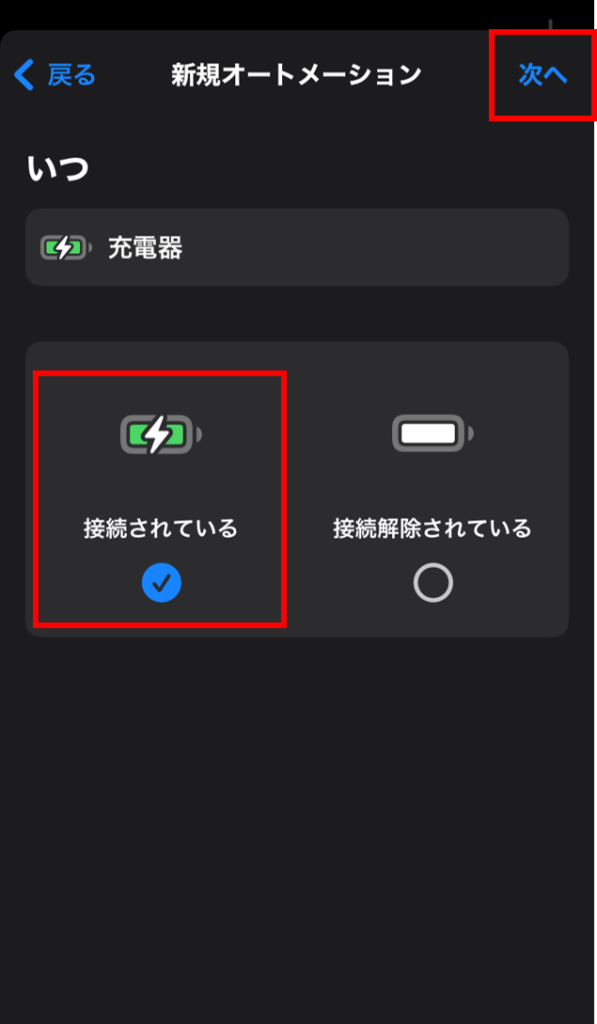Tap the battery tip of the connected icon

coord(199,434)
